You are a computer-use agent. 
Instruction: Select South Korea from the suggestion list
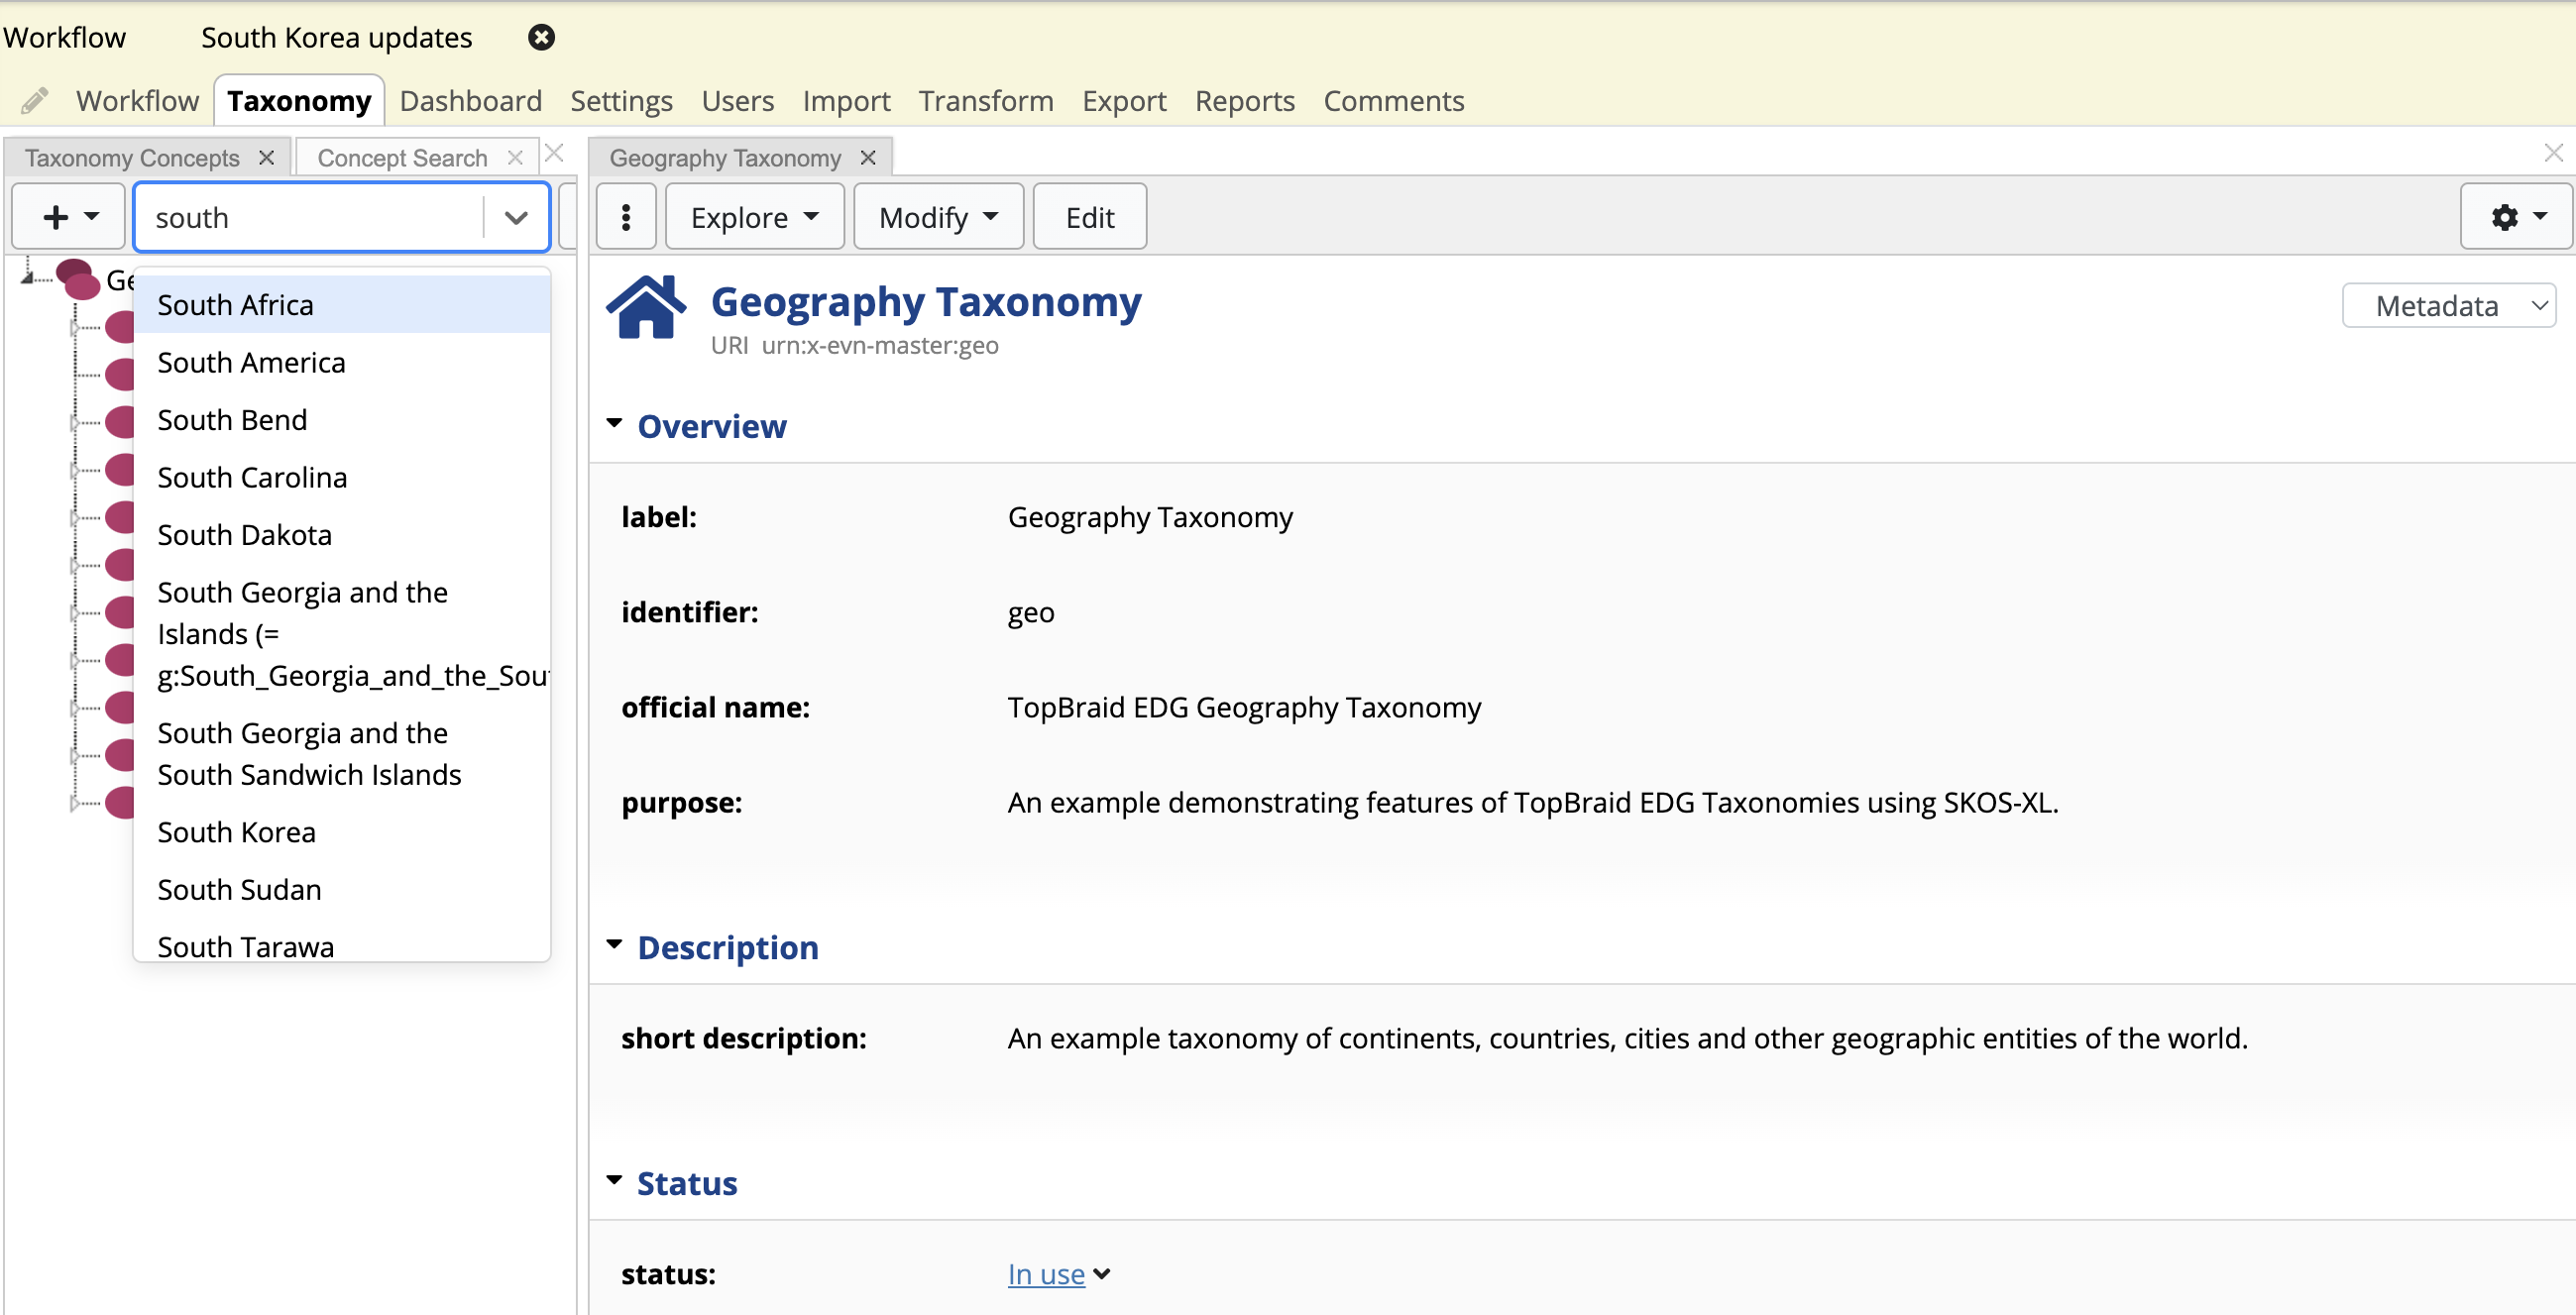(x=236, y=831)
